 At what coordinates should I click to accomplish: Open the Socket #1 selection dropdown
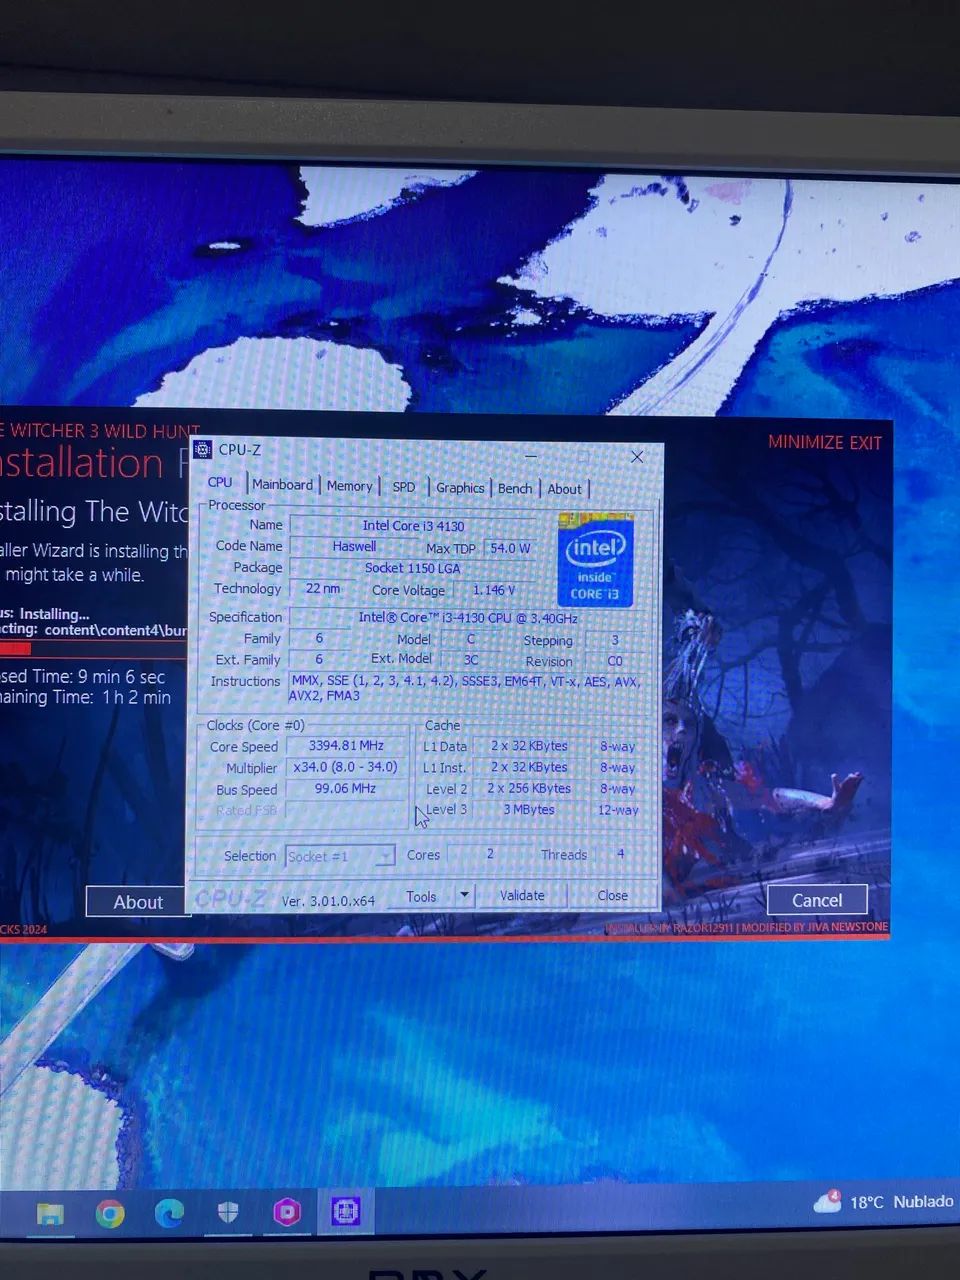[340, 856]
